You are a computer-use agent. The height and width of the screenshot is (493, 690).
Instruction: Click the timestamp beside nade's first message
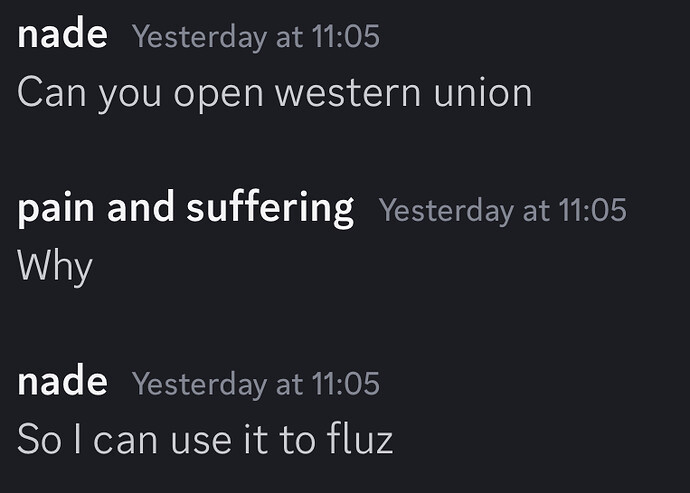[x=255, y=38]
